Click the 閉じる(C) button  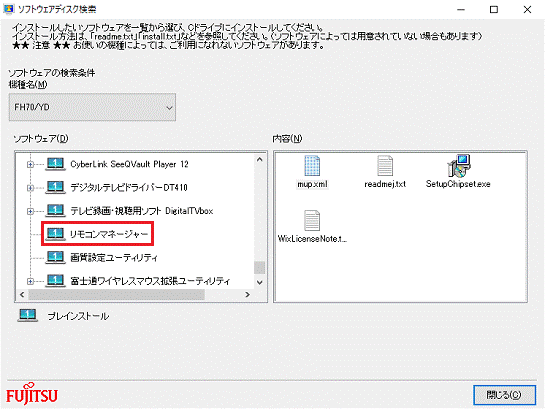[x=504, y=395]
